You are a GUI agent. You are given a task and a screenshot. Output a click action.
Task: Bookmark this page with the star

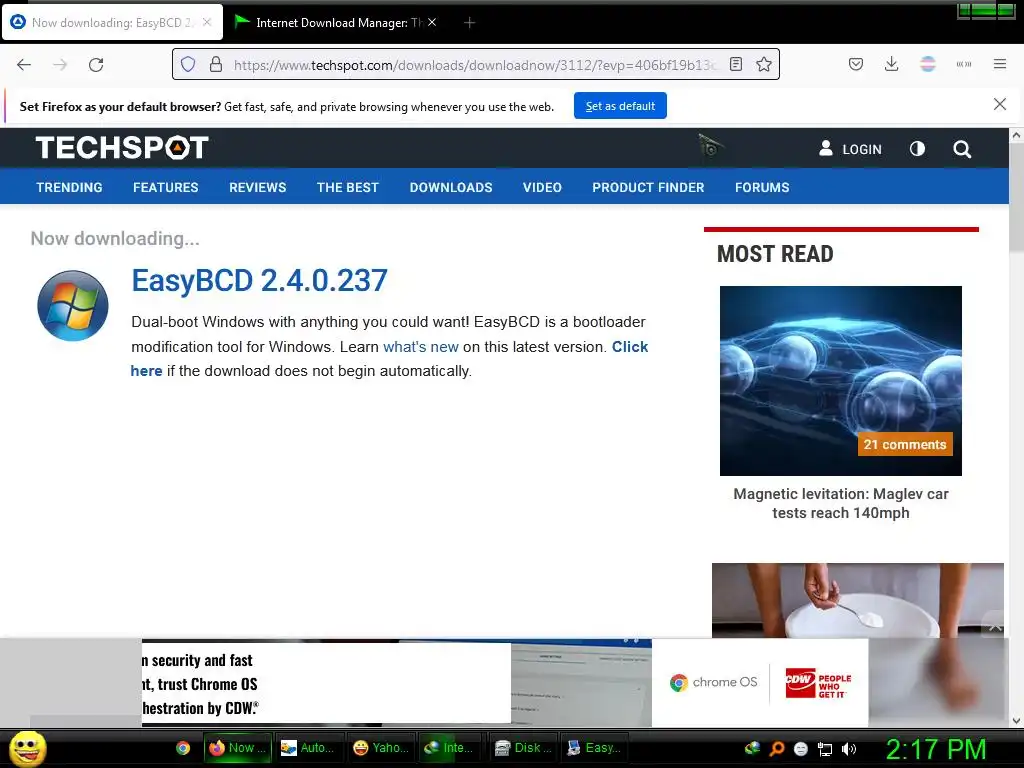click(763, 64)
